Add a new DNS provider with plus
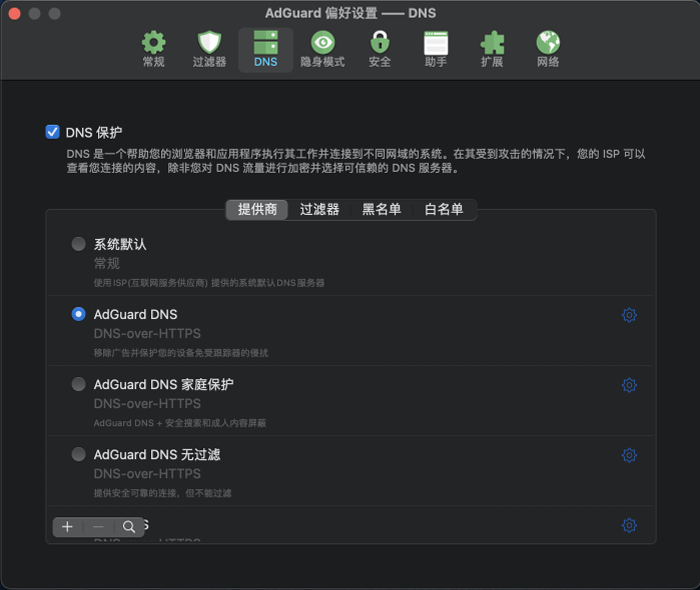Viewport: 700px width, 590px height. point(67,527)
